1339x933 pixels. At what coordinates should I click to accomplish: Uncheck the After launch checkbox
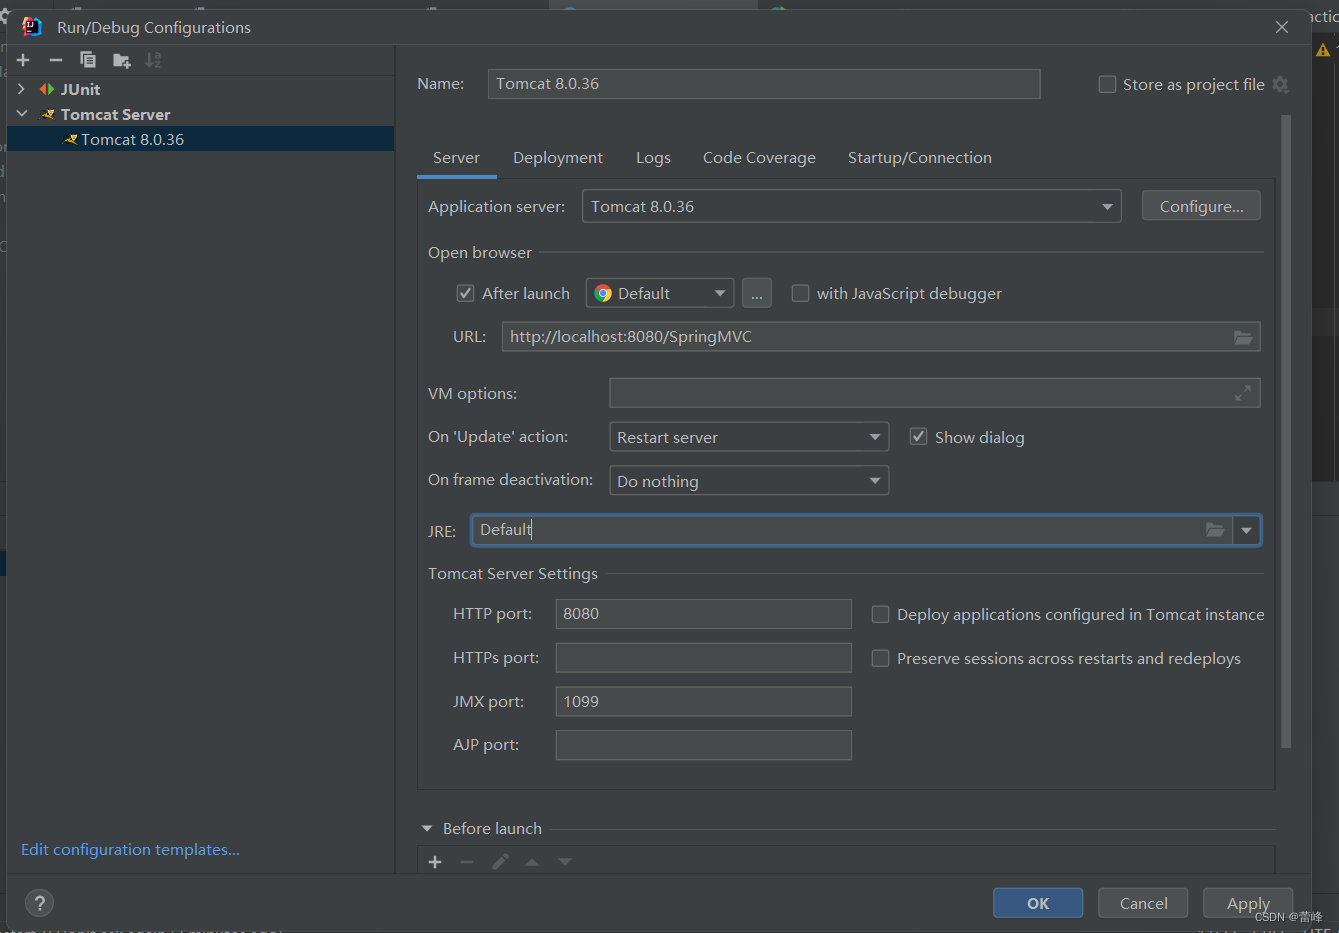click(465, 293)
